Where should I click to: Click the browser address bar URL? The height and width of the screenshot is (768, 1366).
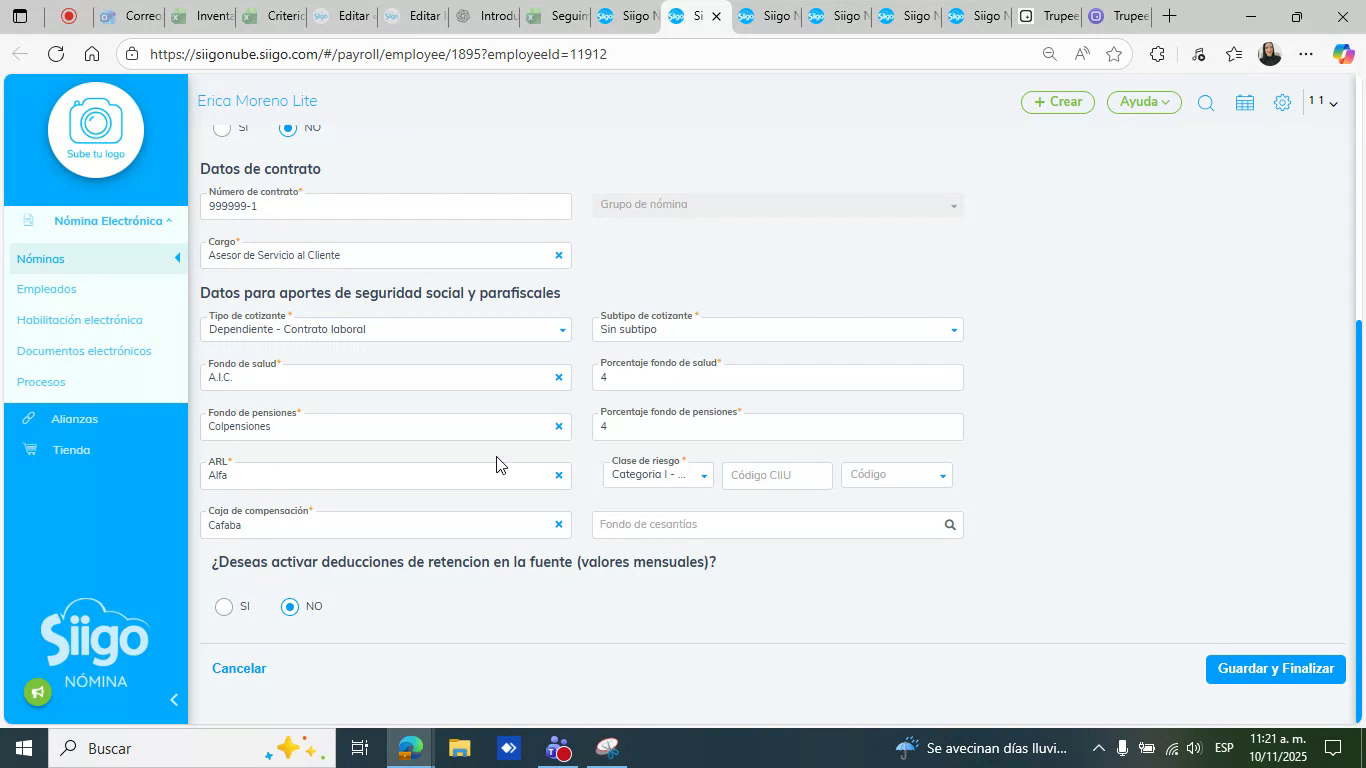click(x=378, y=54)
